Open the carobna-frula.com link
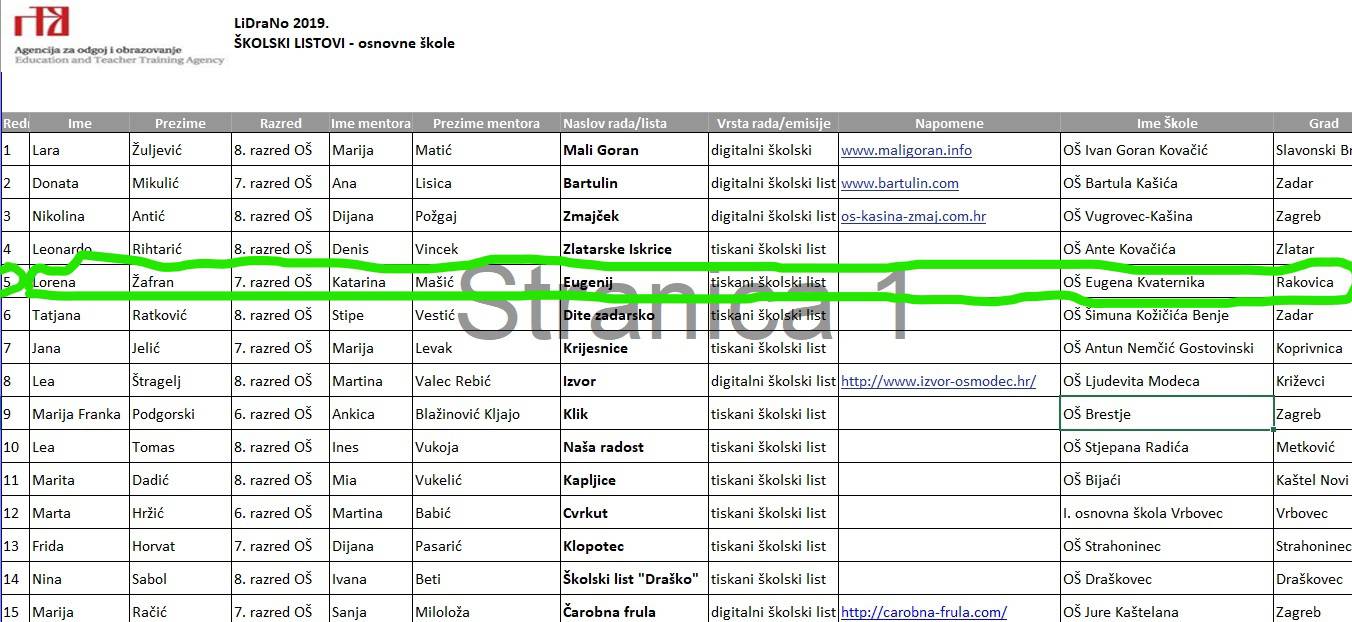The width and height of the screenshot is (1352, 622). [x=924, y=612]
